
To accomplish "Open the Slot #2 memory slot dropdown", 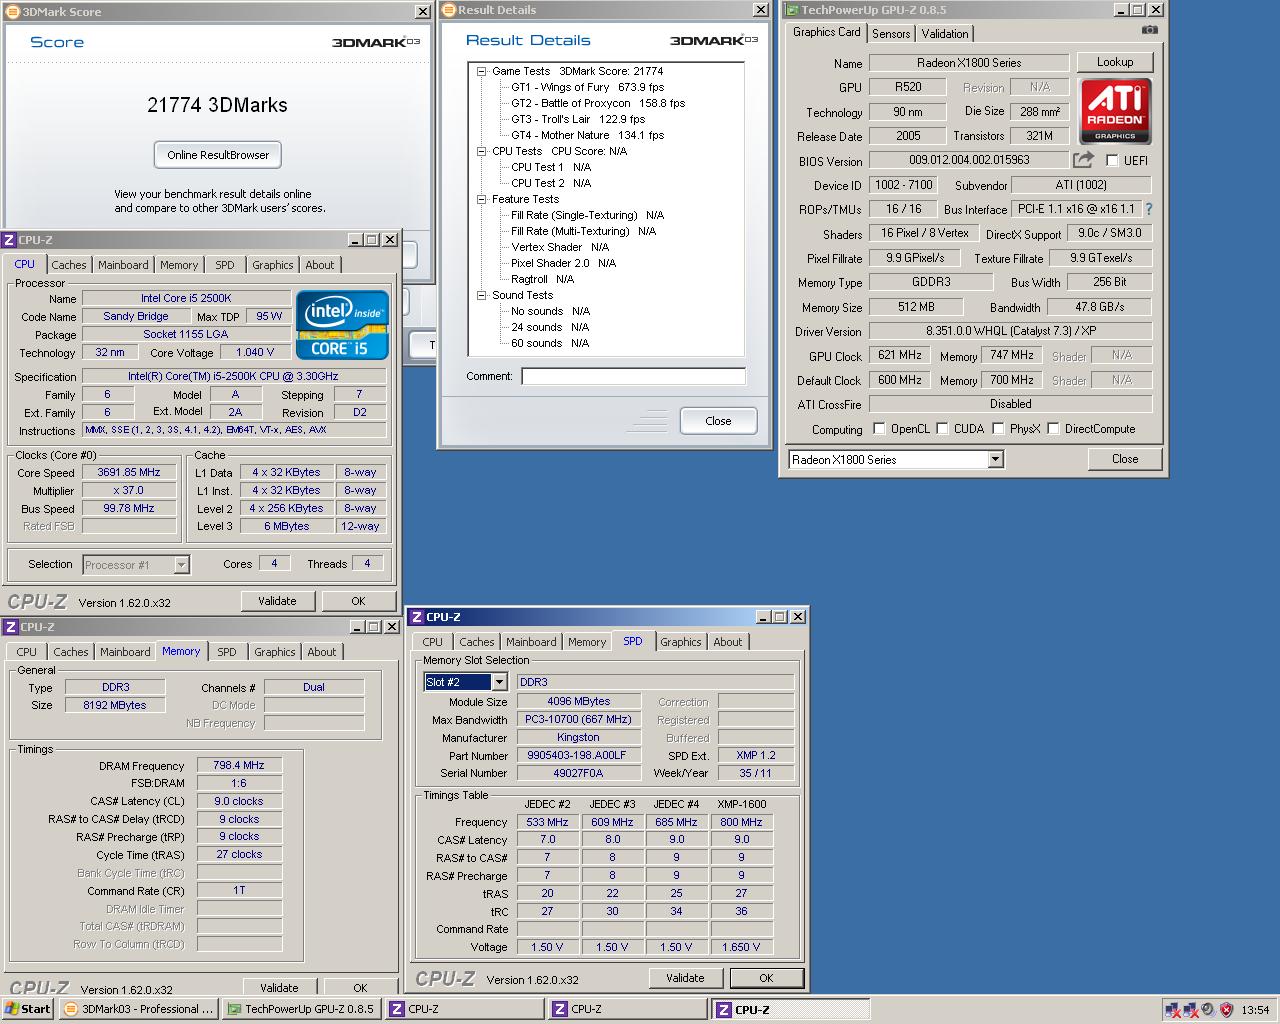I will coord(499,682).
